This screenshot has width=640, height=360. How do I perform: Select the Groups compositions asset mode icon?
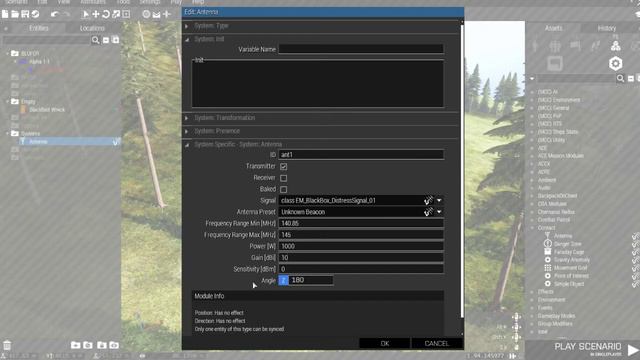click(x=555, y=46)
